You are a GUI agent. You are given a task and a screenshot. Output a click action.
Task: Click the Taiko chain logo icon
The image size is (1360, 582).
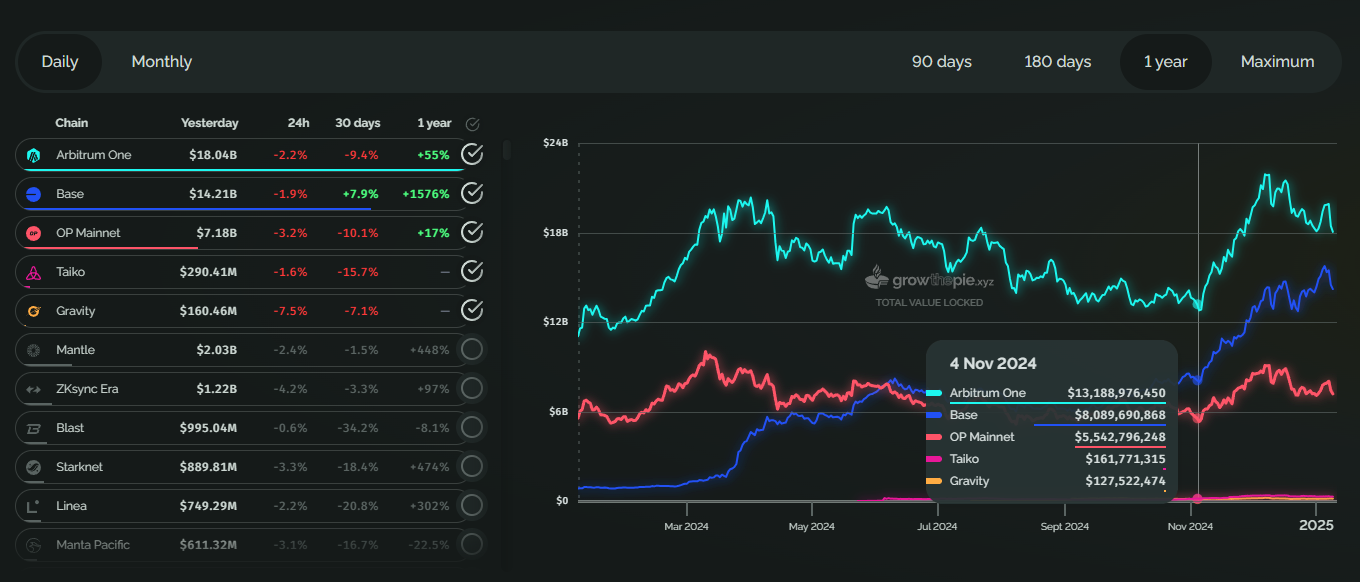point(33,272)
